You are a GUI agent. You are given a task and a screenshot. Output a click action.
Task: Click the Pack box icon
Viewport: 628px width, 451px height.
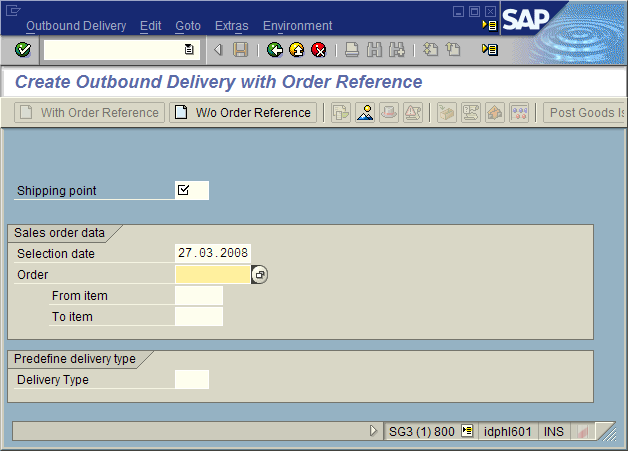pyautogui.click(x=447, y=113)
